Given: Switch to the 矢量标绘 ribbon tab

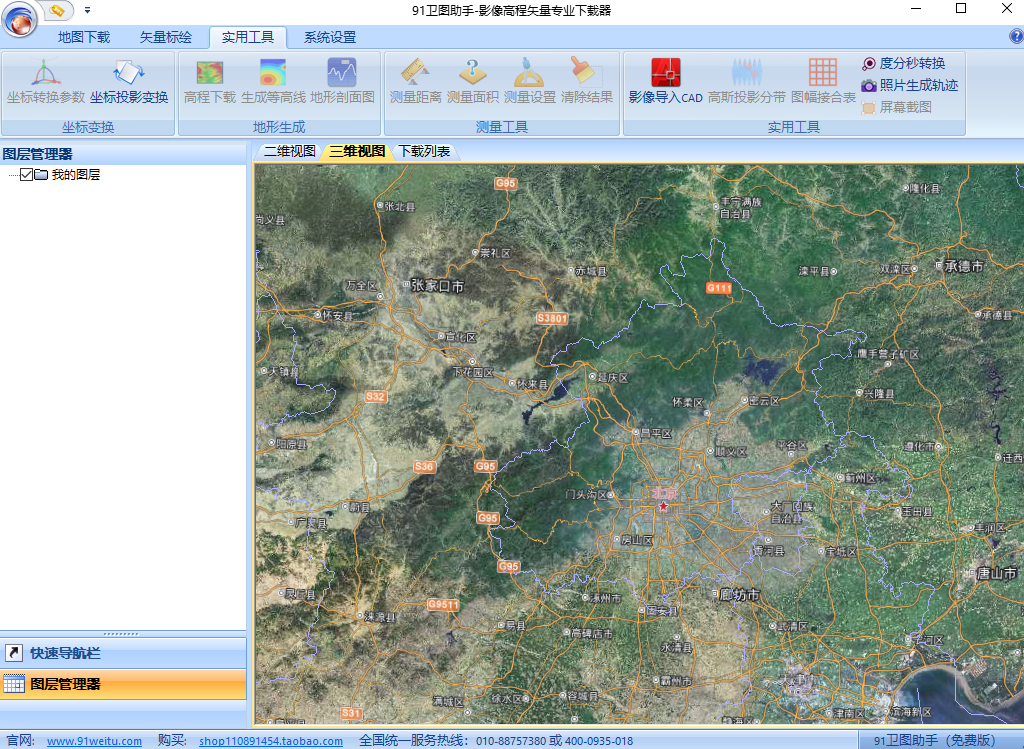Looking at the screenshot, I should tap(166, 37).
